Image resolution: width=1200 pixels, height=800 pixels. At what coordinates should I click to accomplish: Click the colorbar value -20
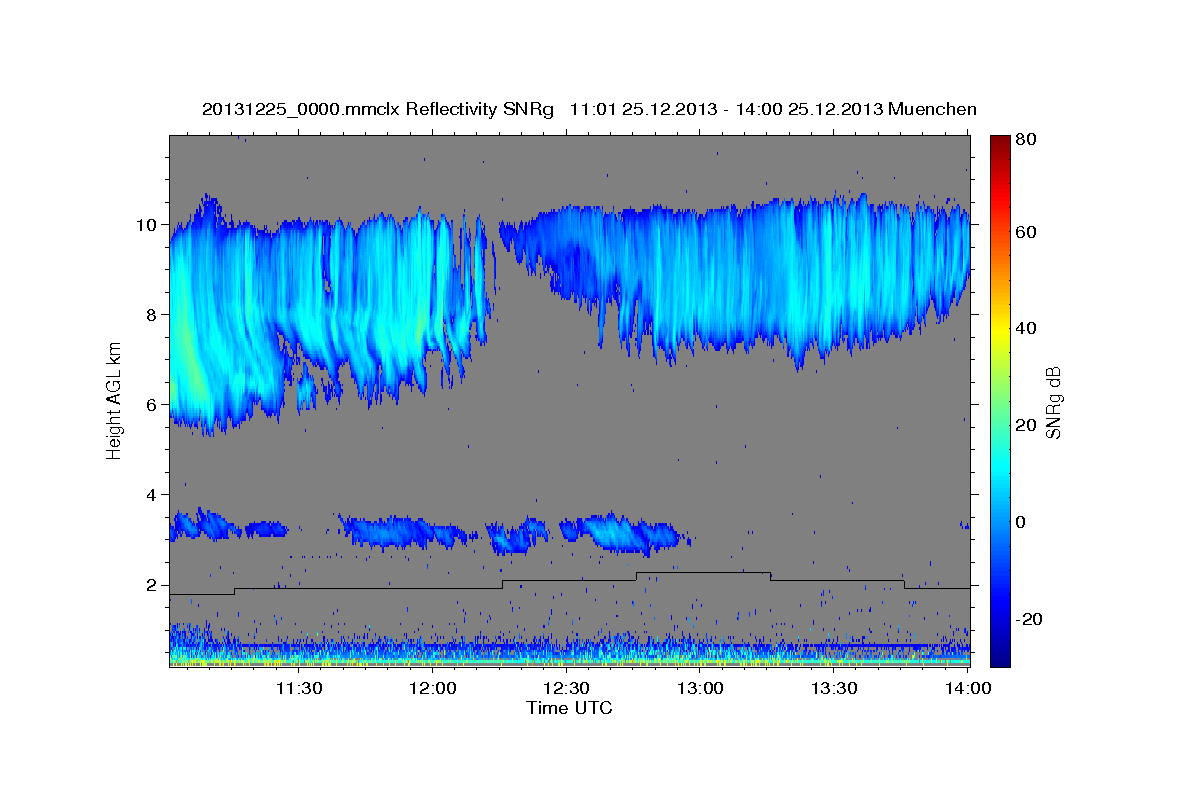(1031, 619)
